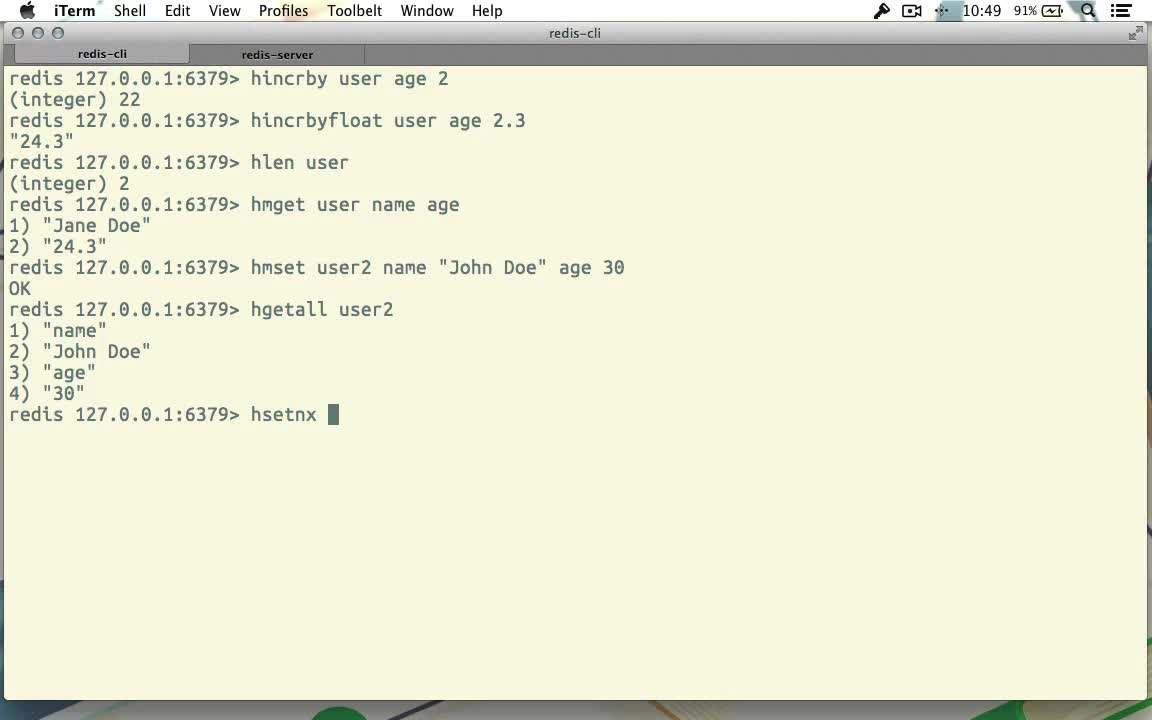
Task: Open the Notification Center list icon
Action: 1120,11
